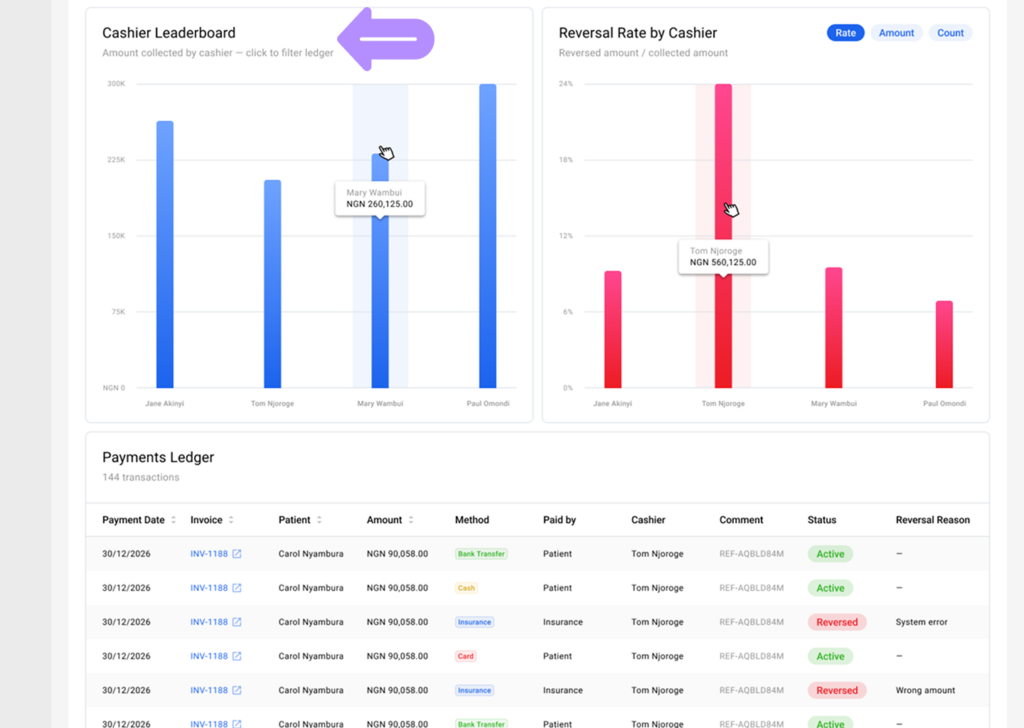1024x728 pixels.
Task: Click 'Insurance' Paid by cell in System error row
Action: click(563, 622)
